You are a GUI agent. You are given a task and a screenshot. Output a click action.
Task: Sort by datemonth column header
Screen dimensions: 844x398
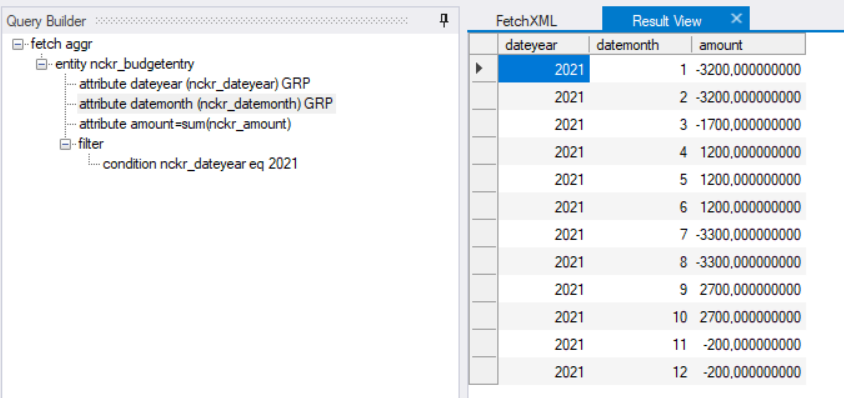[x=641, y=45]
